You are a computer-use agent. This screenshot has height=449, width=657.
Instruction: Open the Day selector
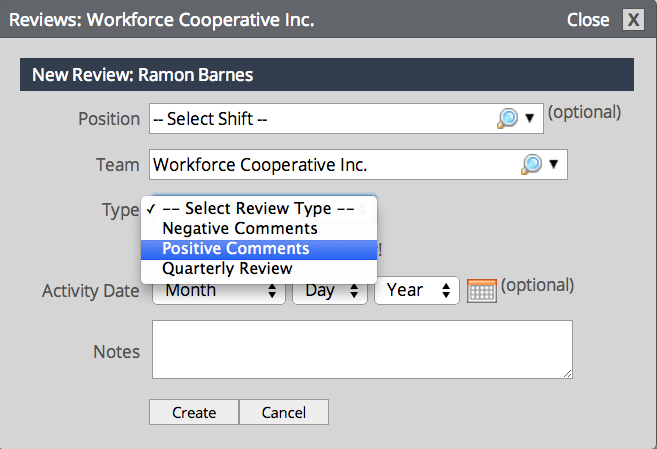coord(330,290)
